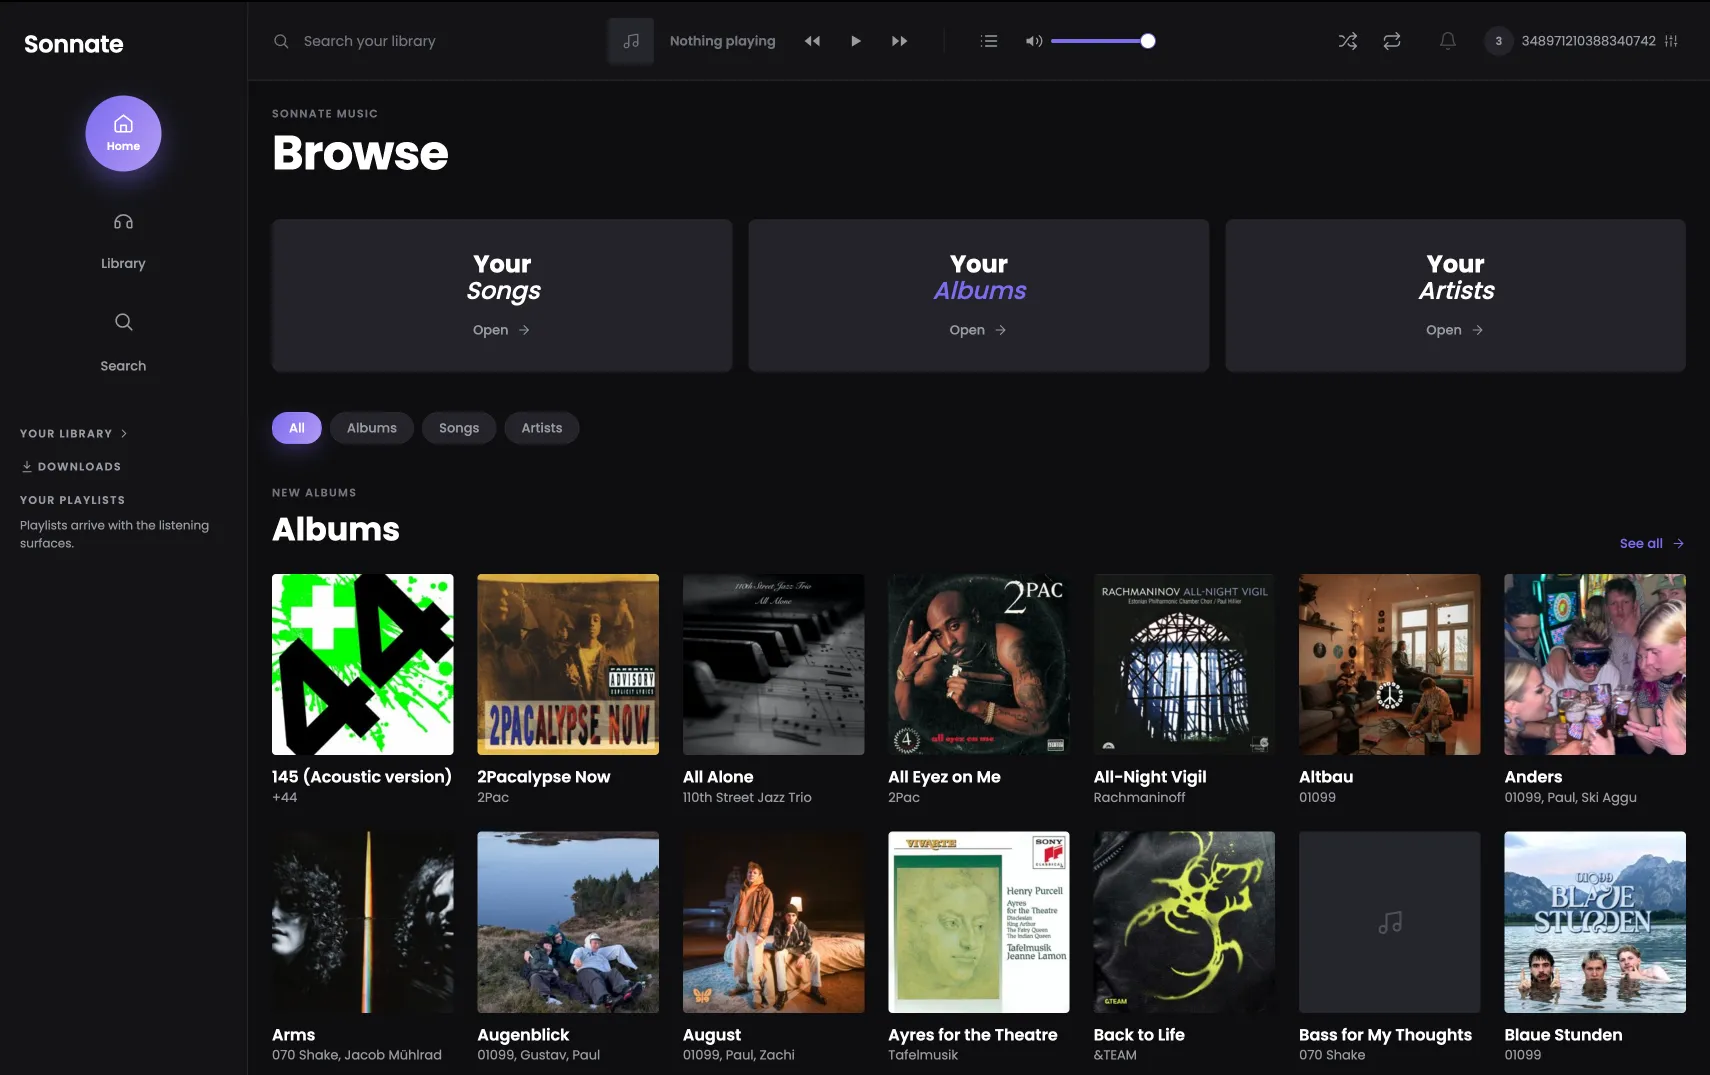Open account menu 348971210388340742
This screenshot has height=1075, width=1710.
[1570, 41]
